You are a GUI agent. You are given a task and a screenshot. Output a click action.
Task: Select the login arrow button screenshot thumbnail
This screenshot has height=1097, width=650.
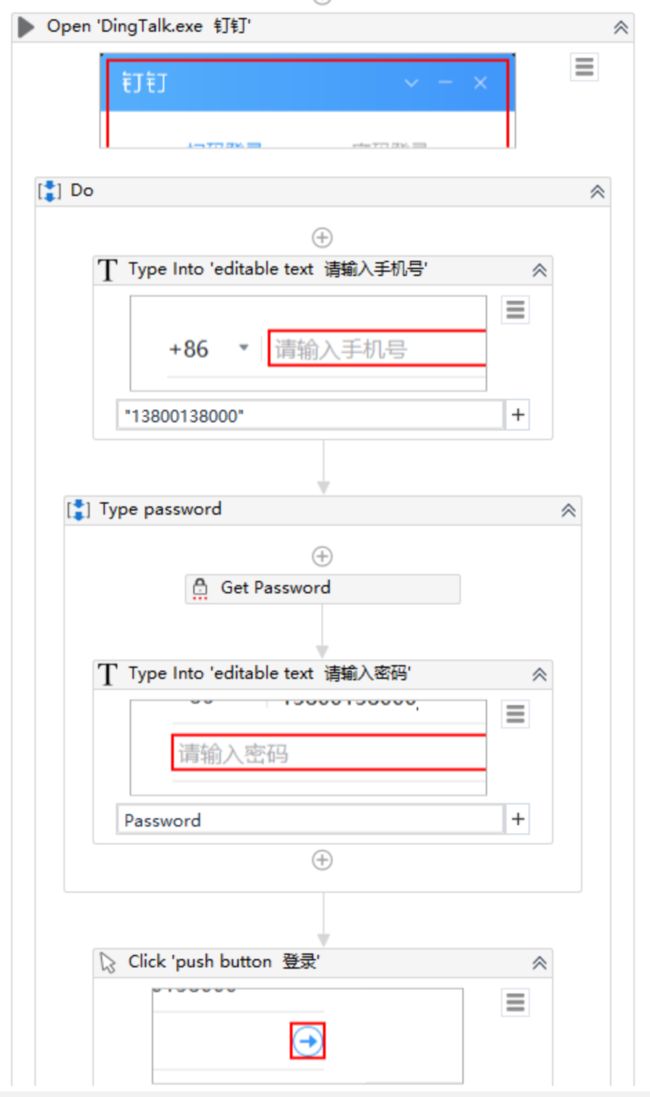(x=308, y=1035)
